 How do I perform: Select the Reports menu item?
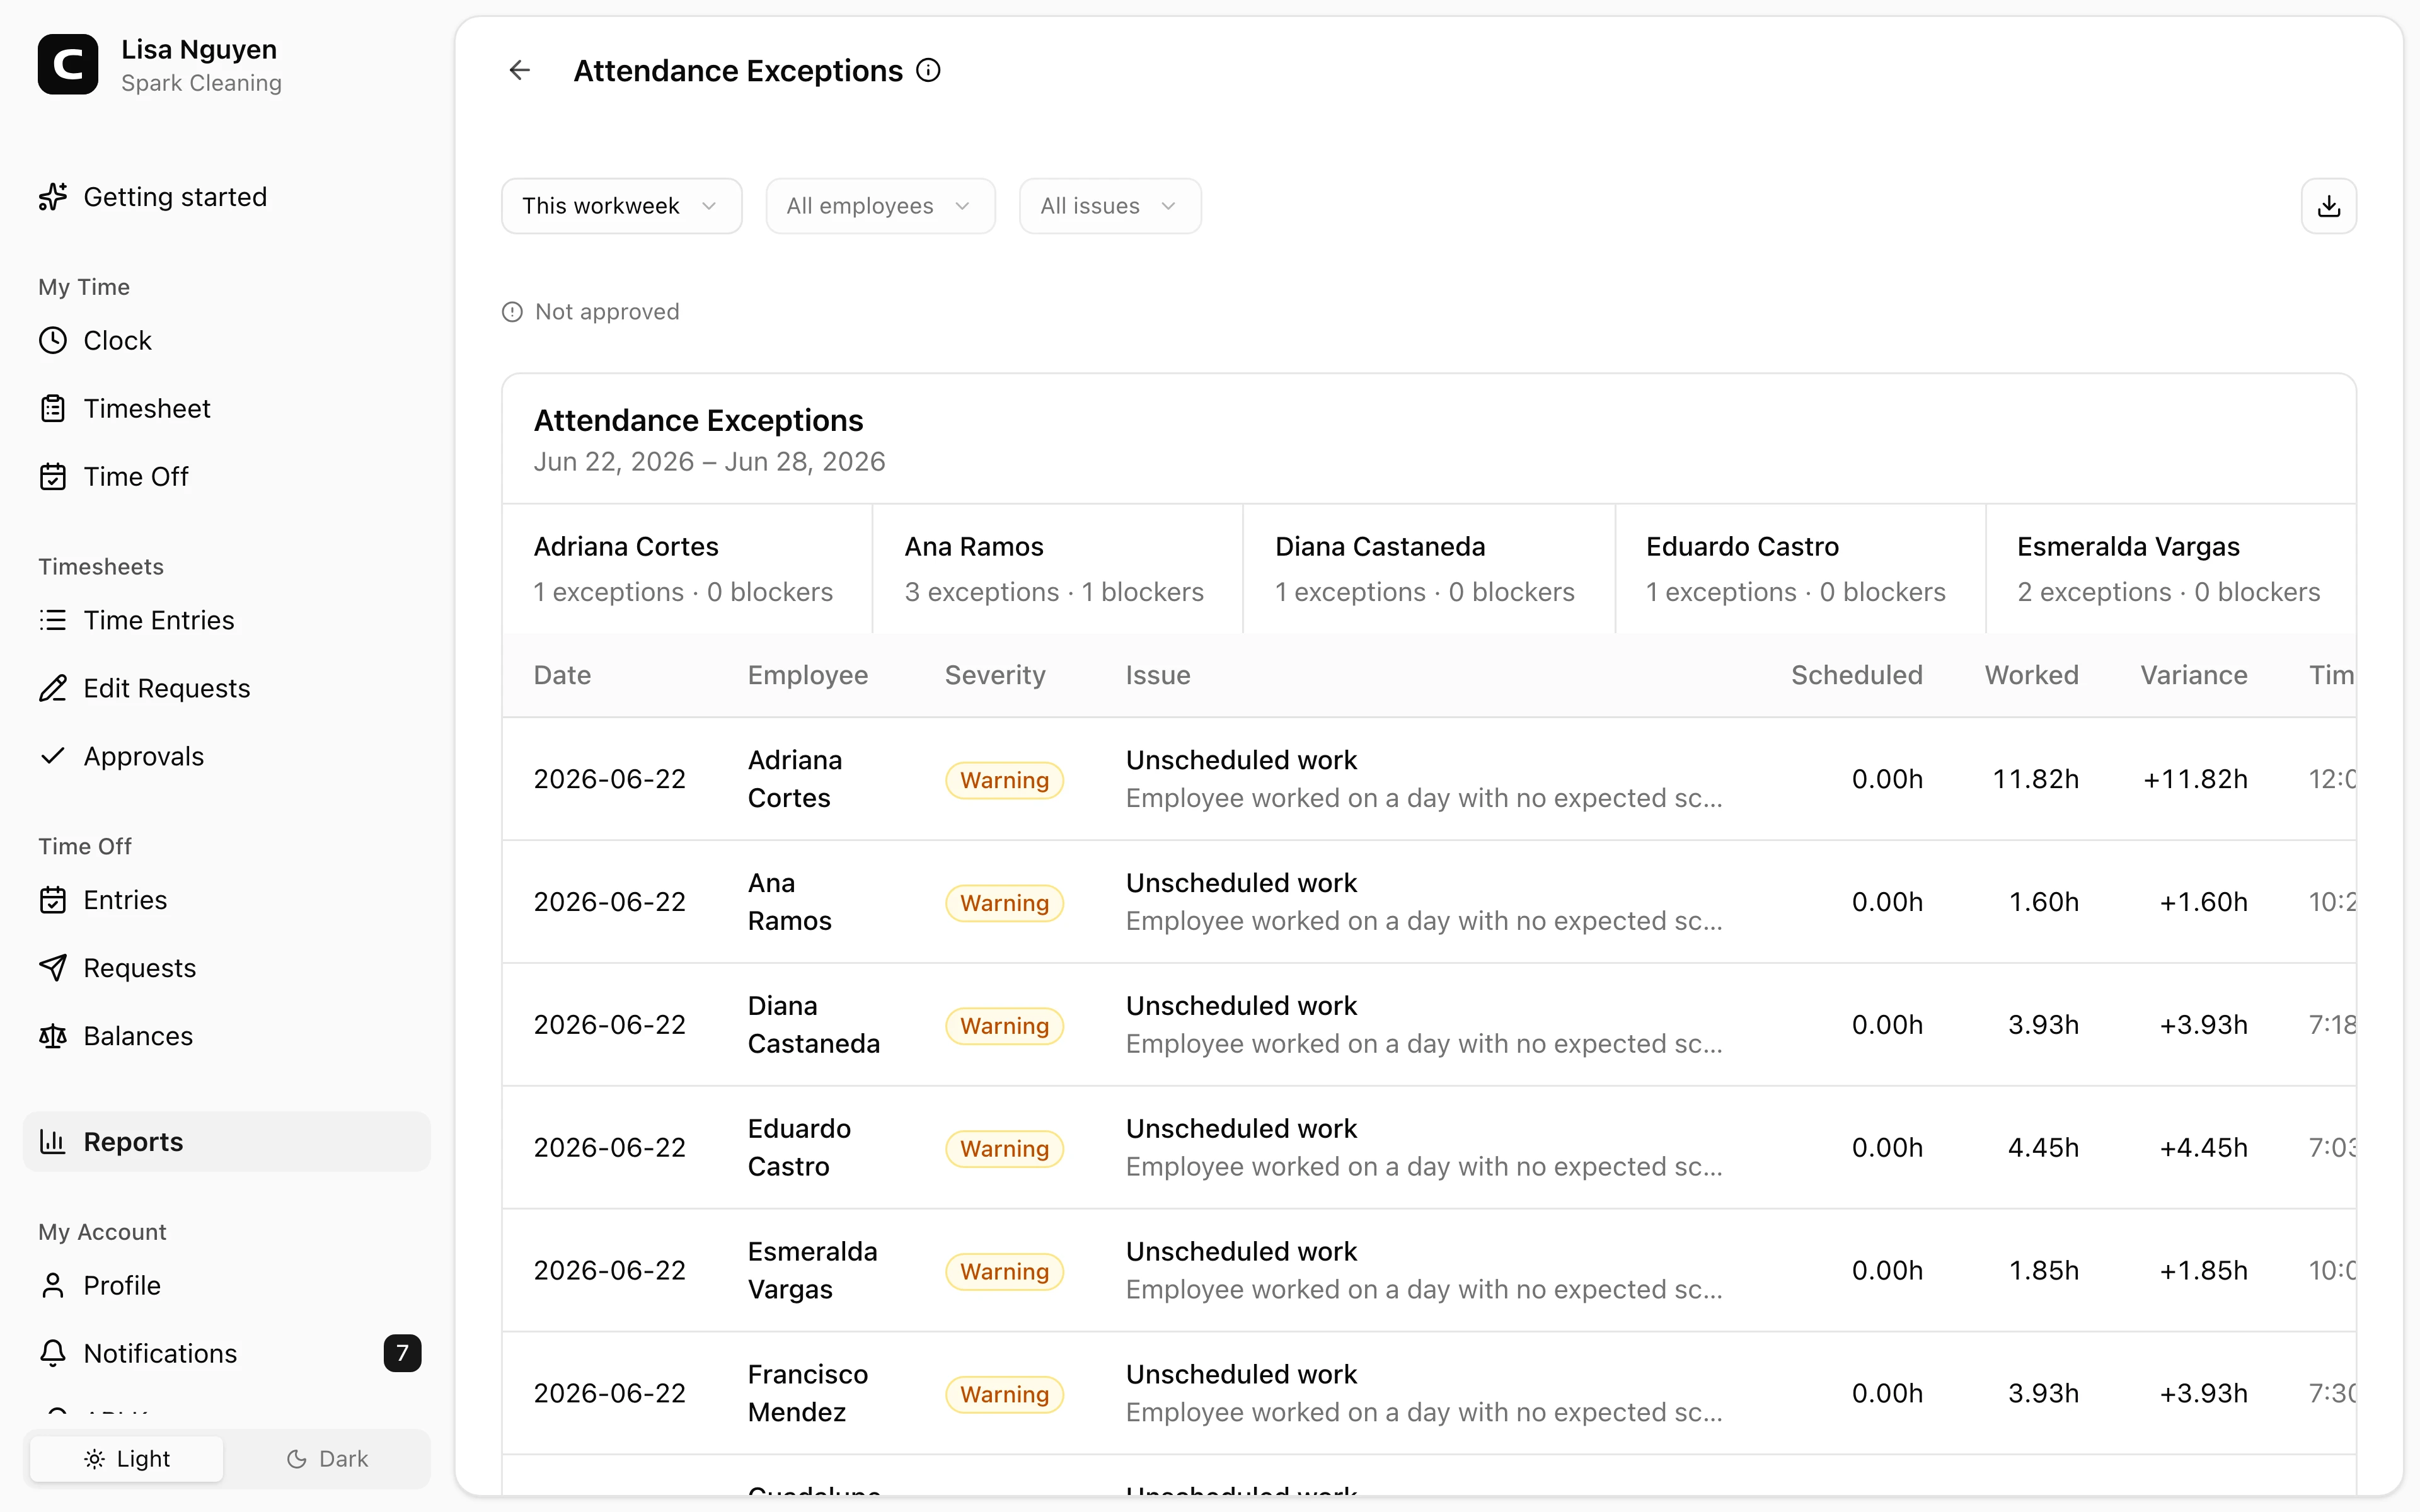[227, 1142]
